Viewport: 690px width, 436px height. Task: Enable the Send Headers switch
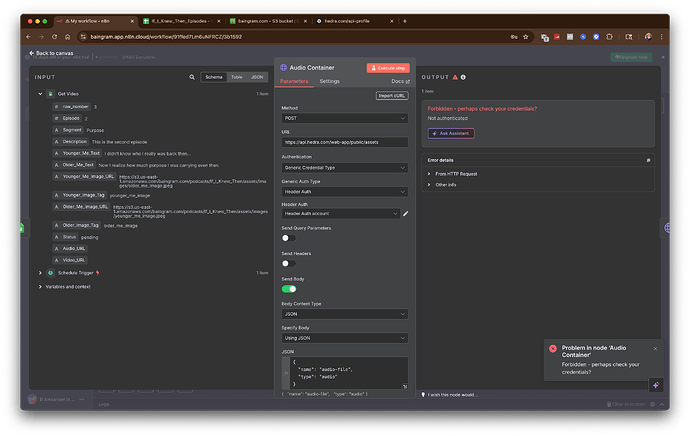click(x=289, y=264)
